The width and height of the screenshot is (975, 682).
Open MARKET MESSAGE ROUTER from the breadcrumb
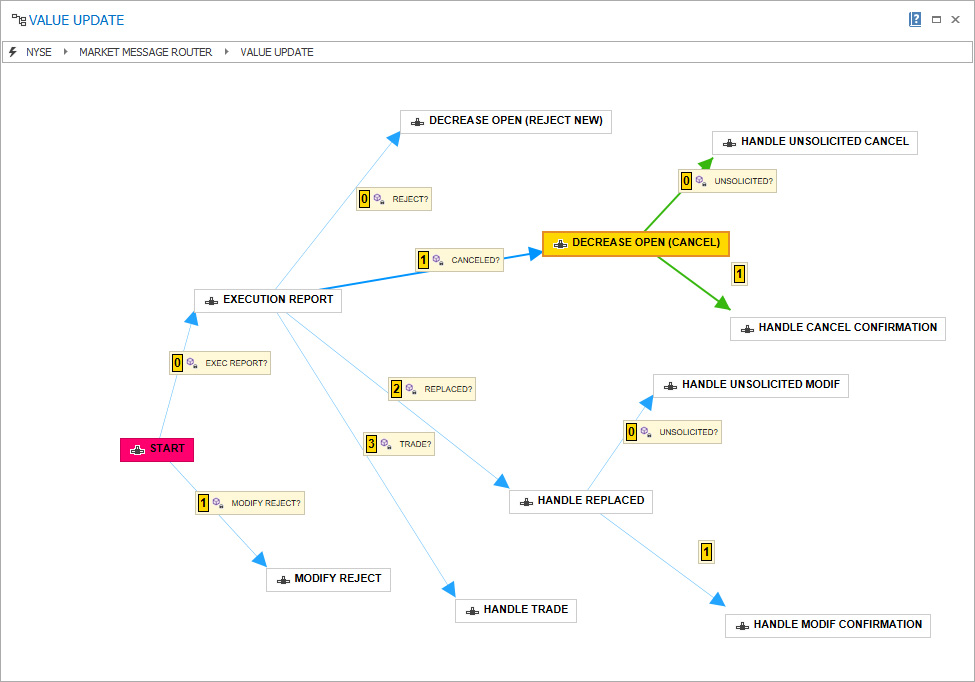(146, 52)
